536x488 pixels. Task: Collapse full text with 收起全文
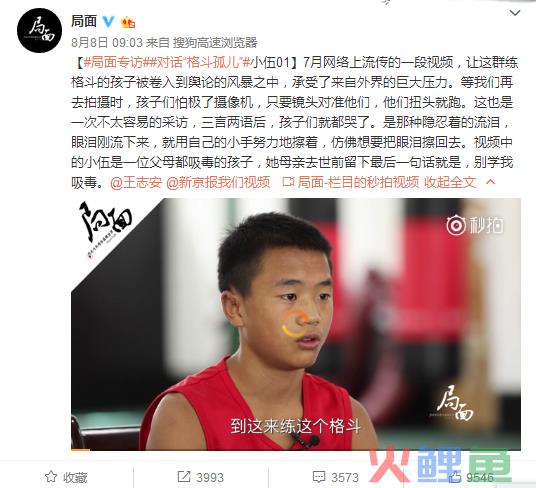450,182
